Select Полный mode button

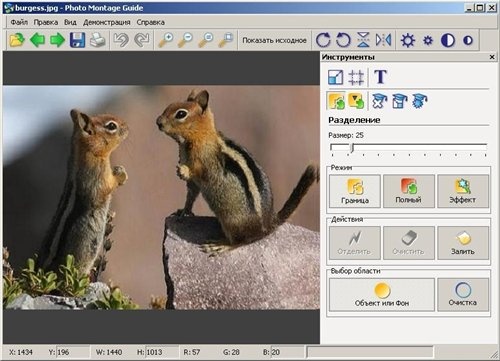click(409, 191)
